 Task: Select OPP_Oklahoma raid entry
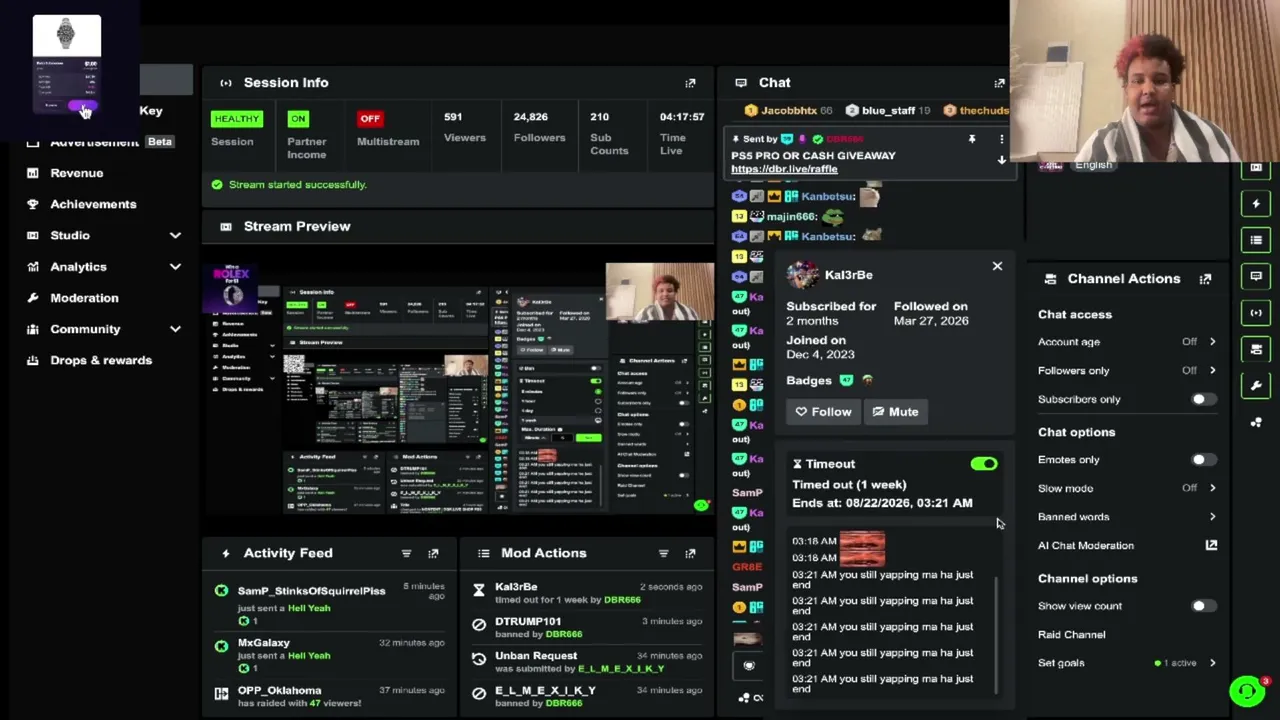(x=279, y=690)
